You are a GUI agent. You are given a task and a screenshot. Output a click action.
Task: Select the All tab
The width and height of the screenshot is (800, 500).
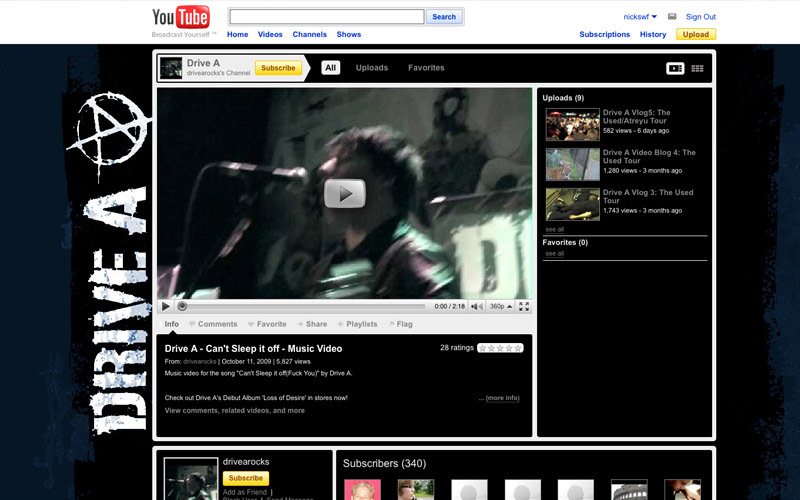pos(331,68)
